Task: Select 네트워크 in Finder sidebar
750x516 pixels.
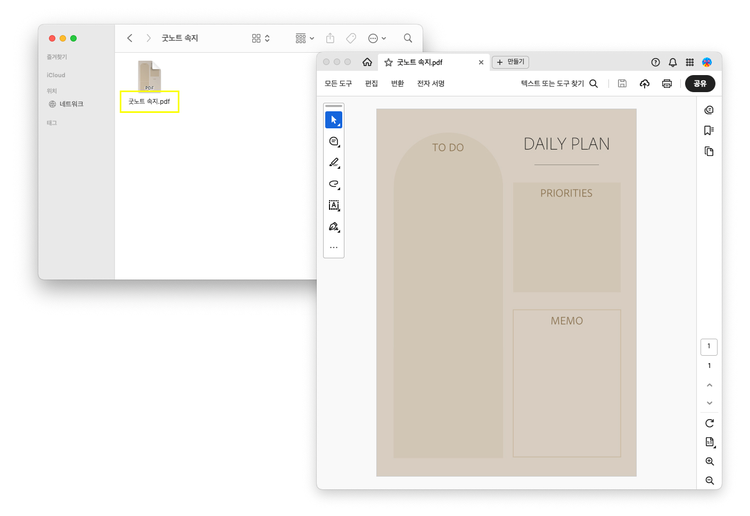Action: (x=66, y=104)
